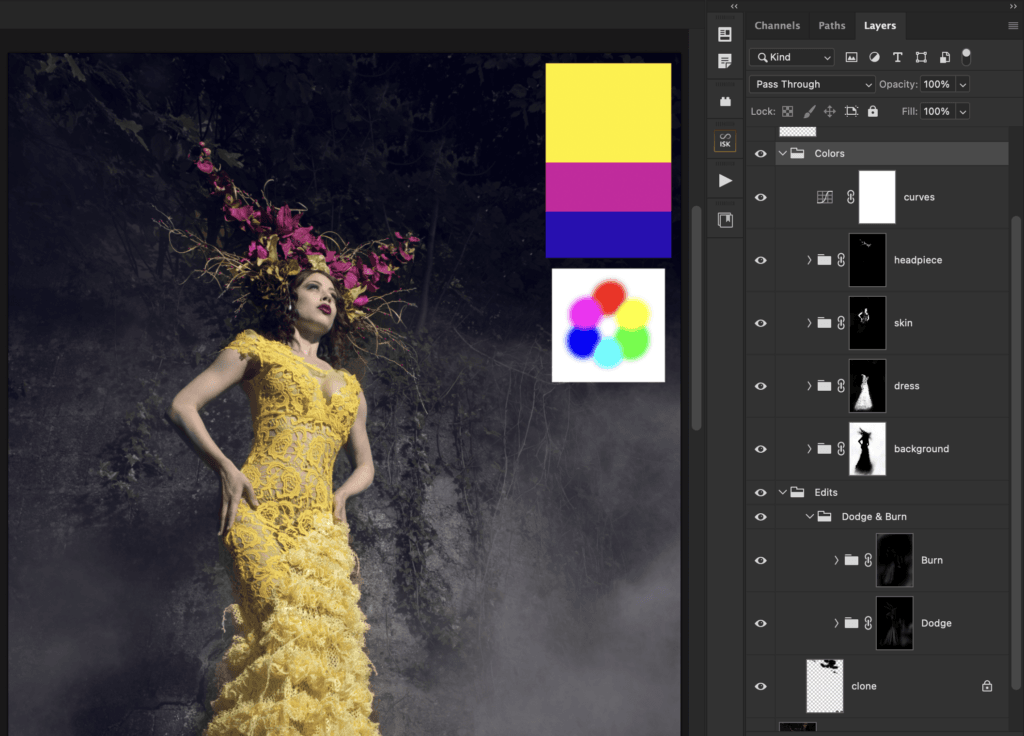Screen dimensions: 1024x736
Task: Toggle visibility of the clone layer
Action: (x=761, y=686)
